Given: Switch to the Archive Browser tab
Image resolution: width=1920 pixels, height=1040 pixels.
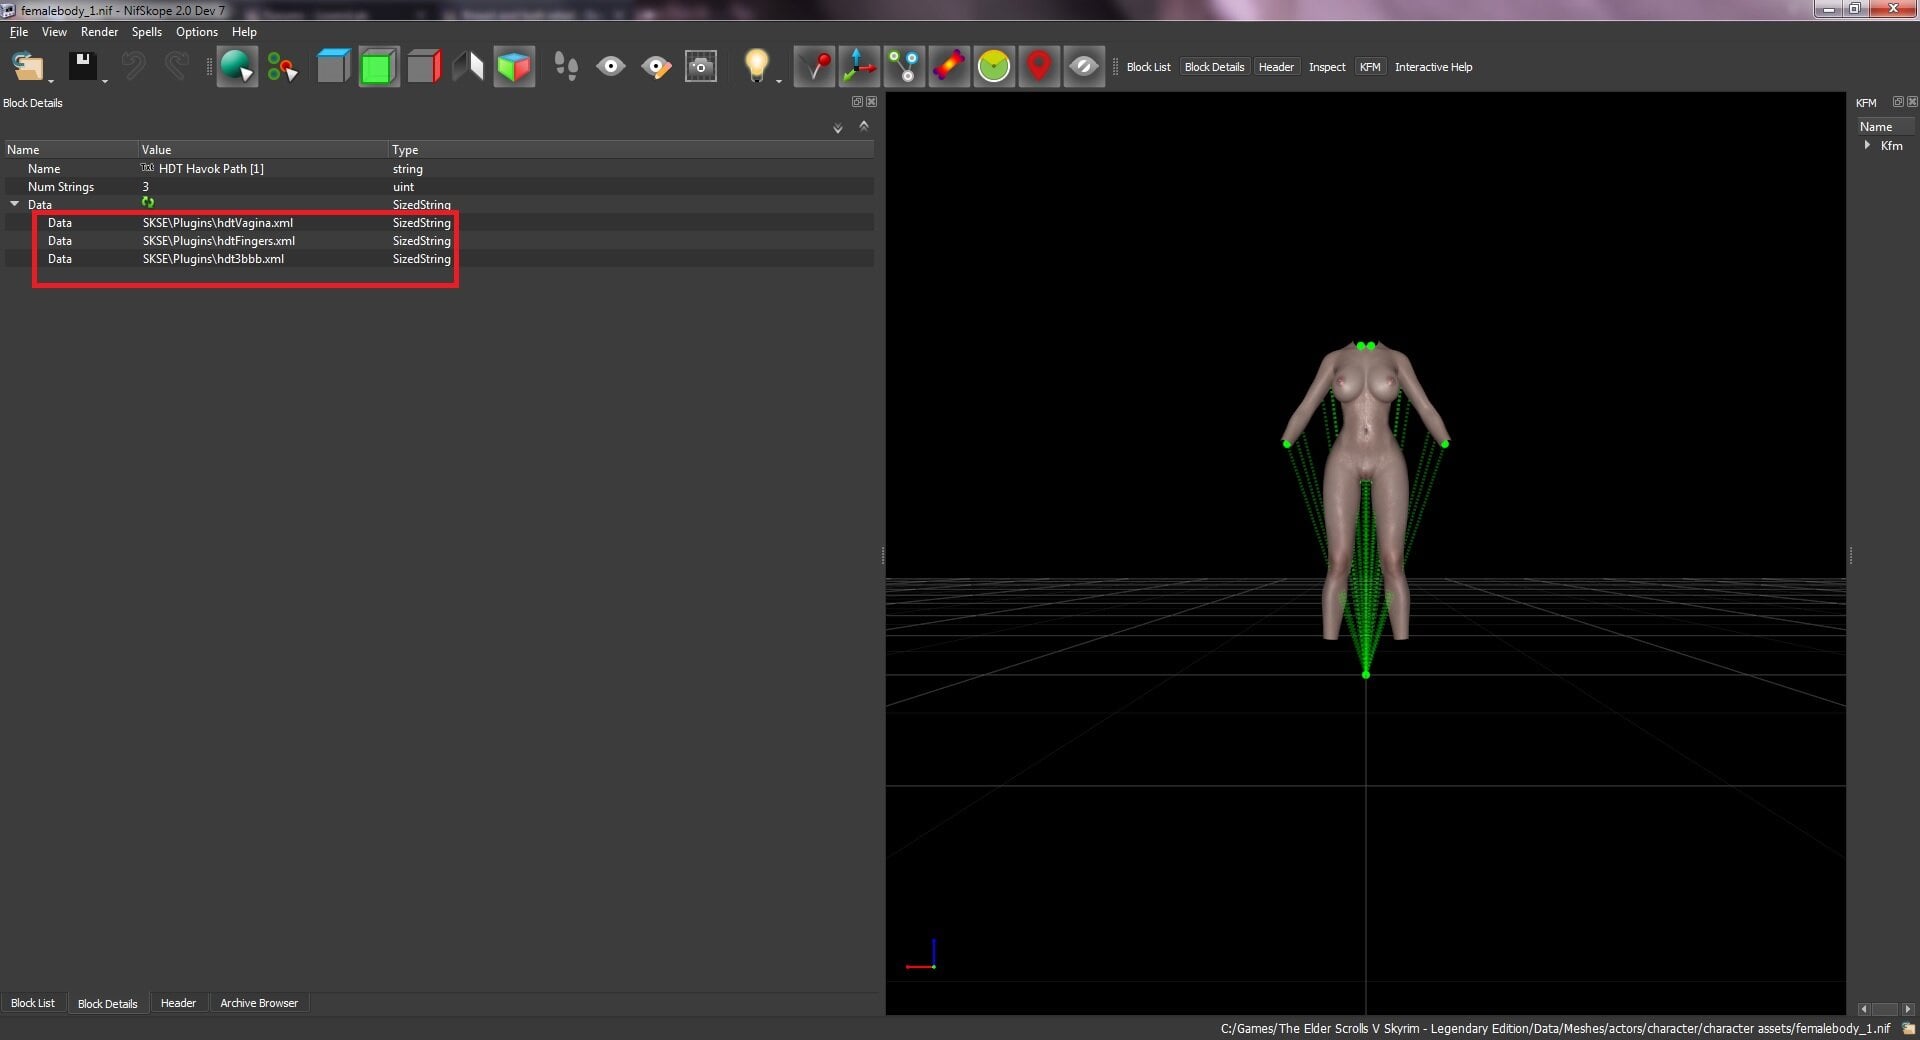Looking at the screenshot, I should click(259, 1003).
